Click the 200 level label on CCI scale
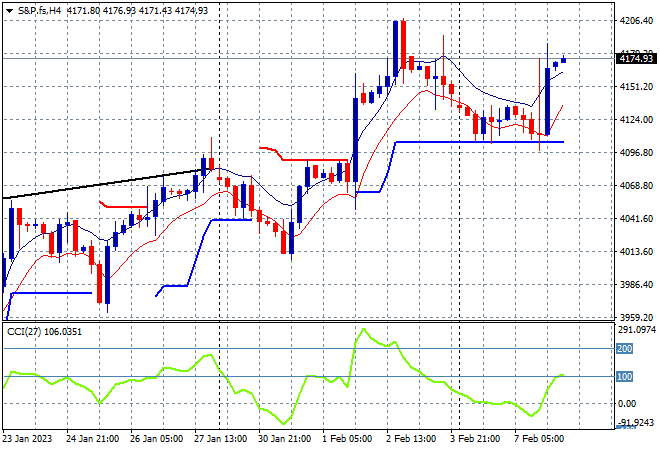Viewport: 660px width, 450px height. pos(626,349)
